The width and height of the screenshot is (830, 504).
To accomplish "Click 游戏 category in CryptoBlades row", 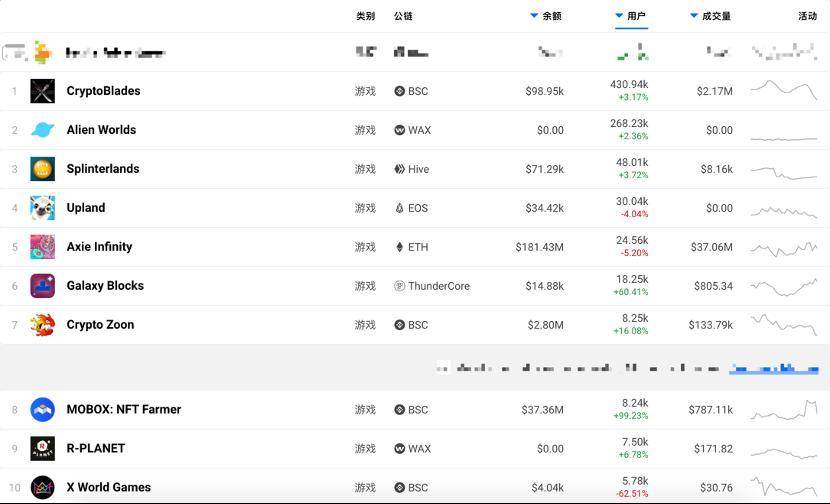I will click(x=365, y=91).
